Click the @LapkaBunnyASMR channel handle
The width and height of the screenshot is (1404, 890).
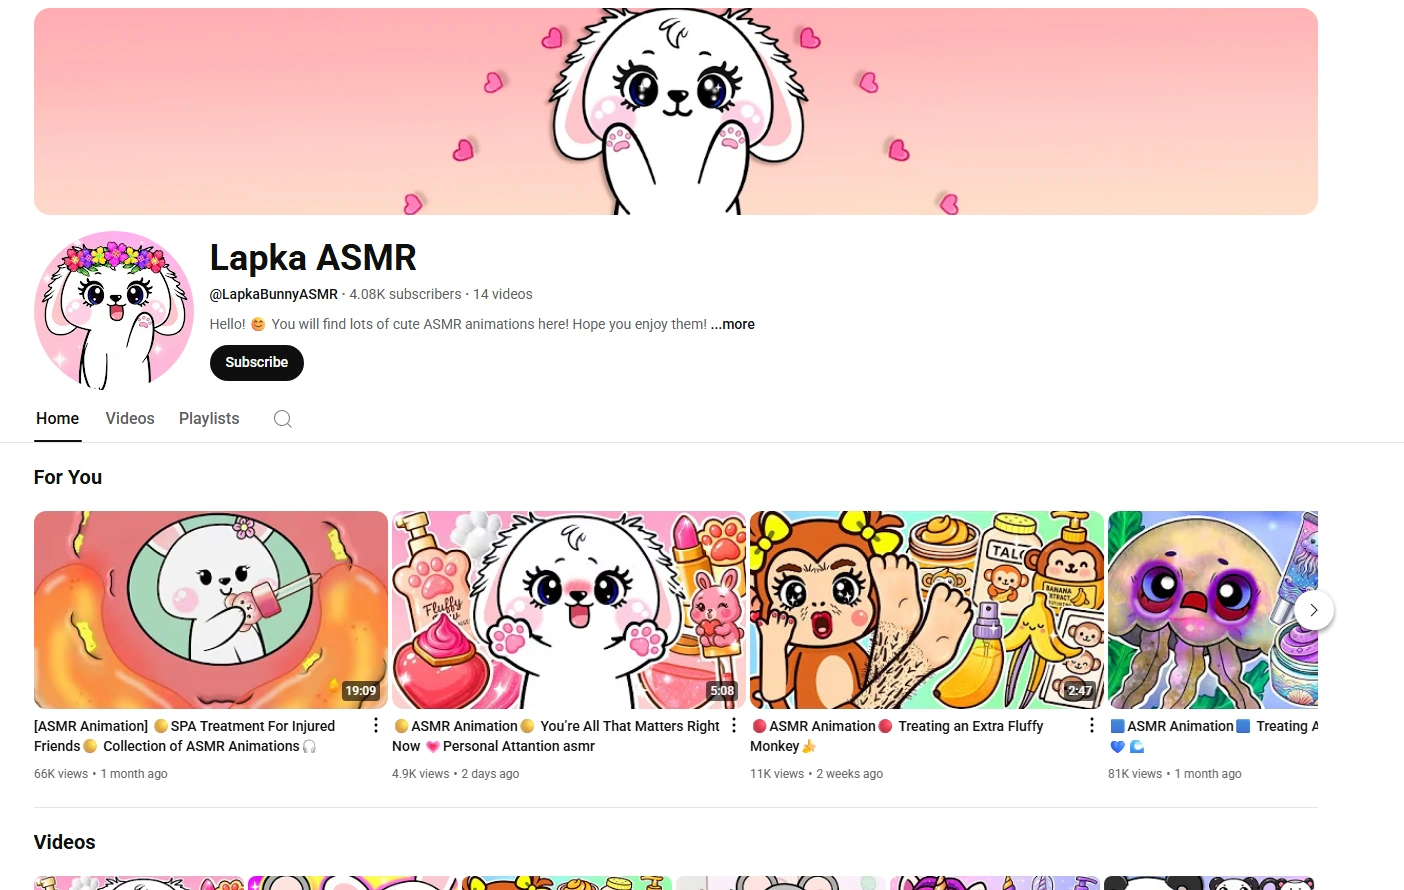click(273, 293)
